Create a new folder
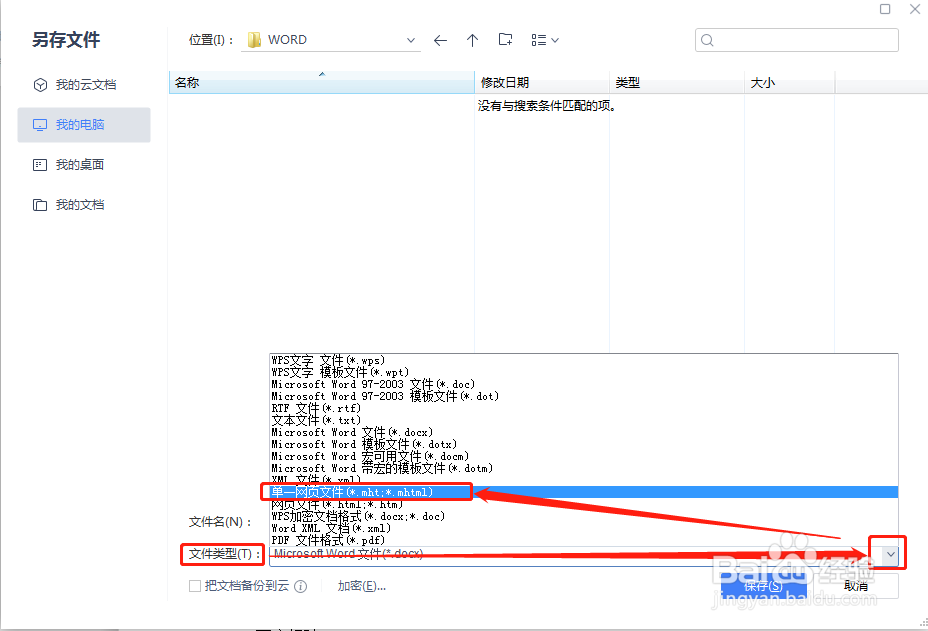This screenshot has height=631, width=928. (505, 39)
